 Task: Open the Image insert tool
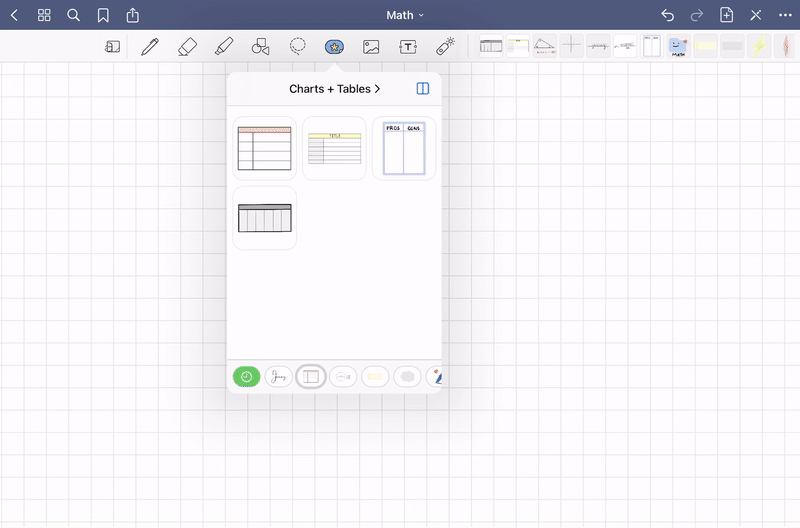371,46
